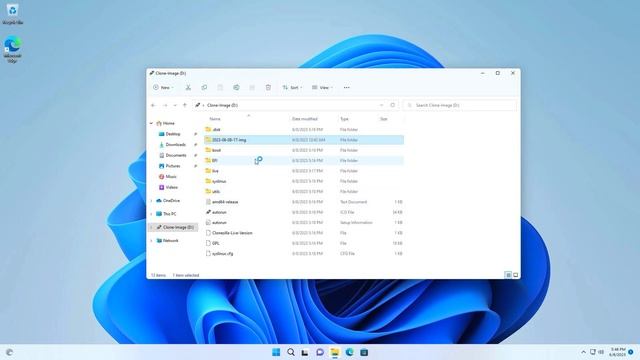The image size is (640, 360).
Task: Sort by the Size column header
Action: pos(384,119)
